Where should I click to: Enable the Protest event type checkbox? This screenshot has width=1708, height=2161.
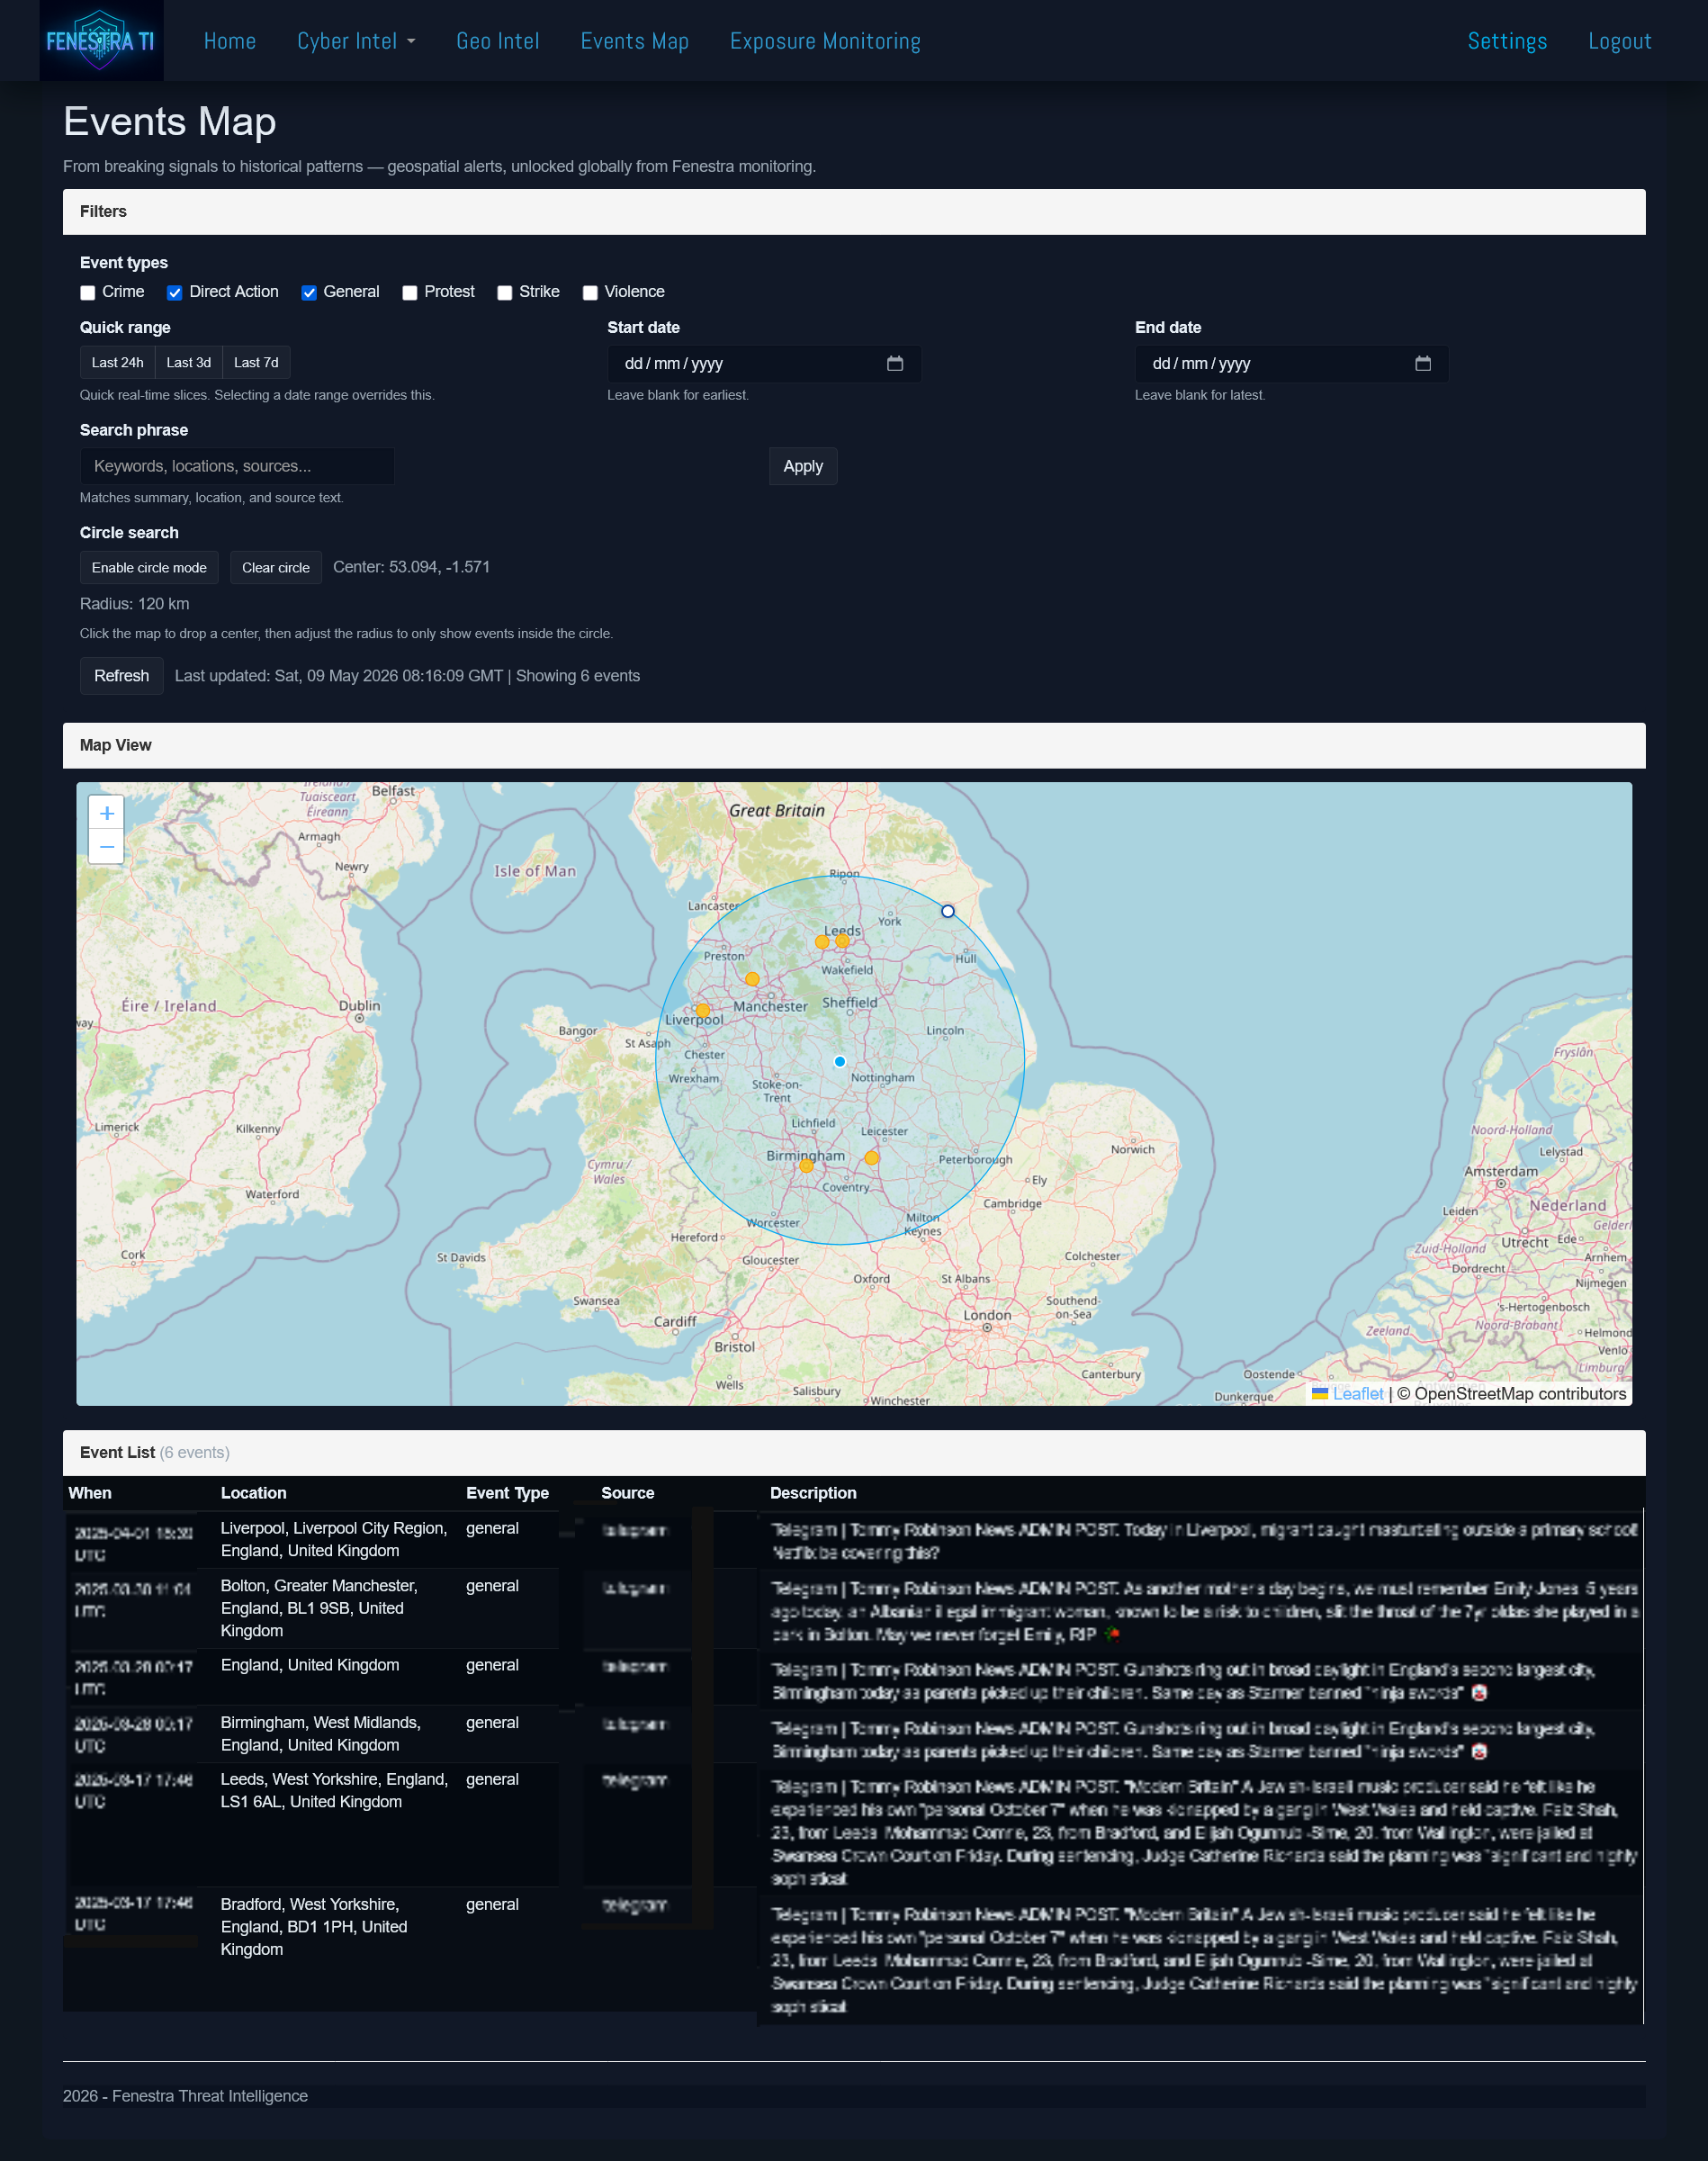pyautogui.click(x=410, y=292)
